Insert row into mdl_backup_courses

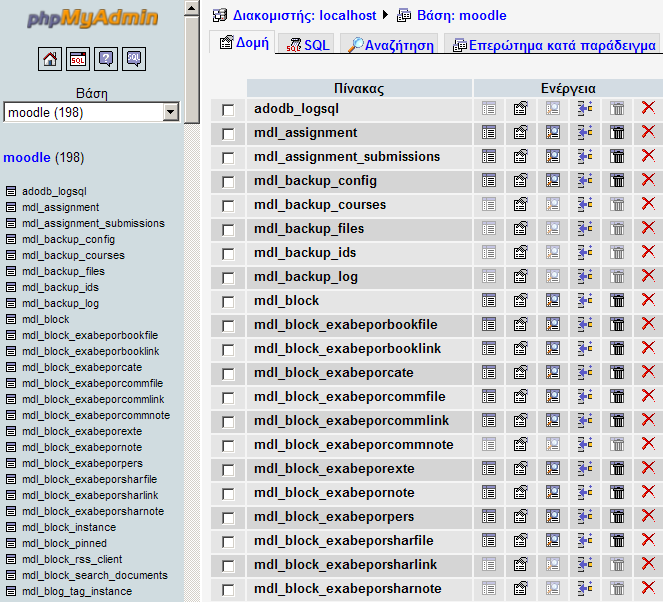click(x=585, y=205)
